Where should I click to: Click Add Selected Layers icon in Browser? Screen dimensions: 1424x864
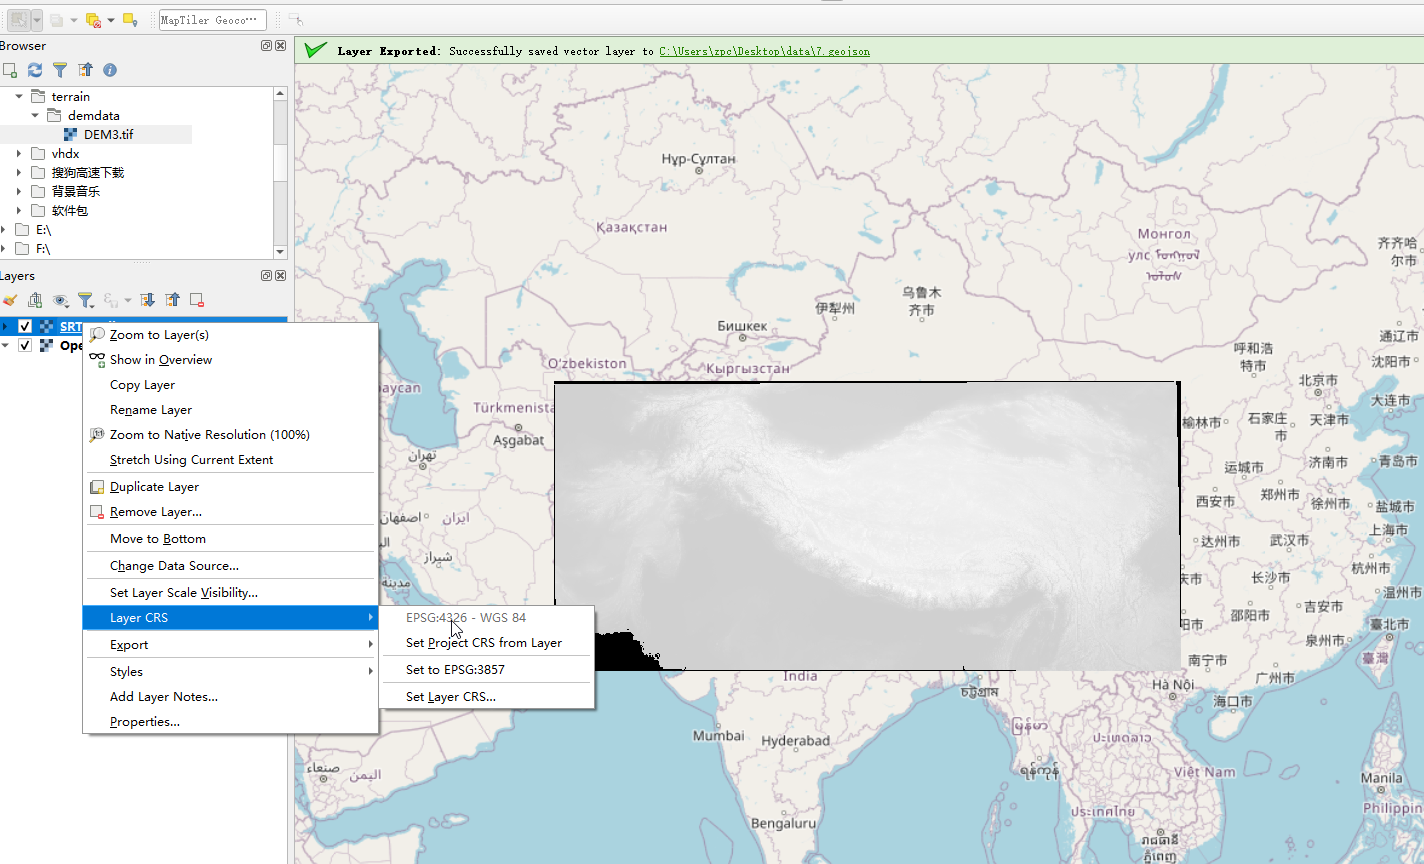(10, 70)
